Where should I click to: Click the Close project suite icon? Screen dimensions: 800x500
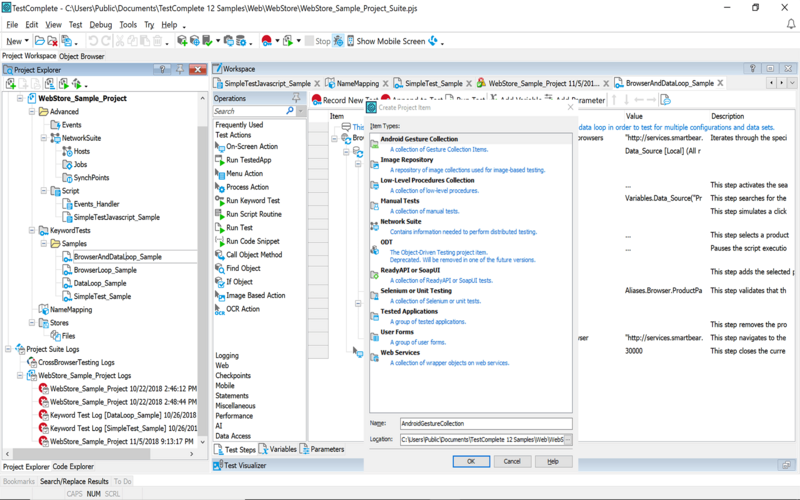(52, 41)
